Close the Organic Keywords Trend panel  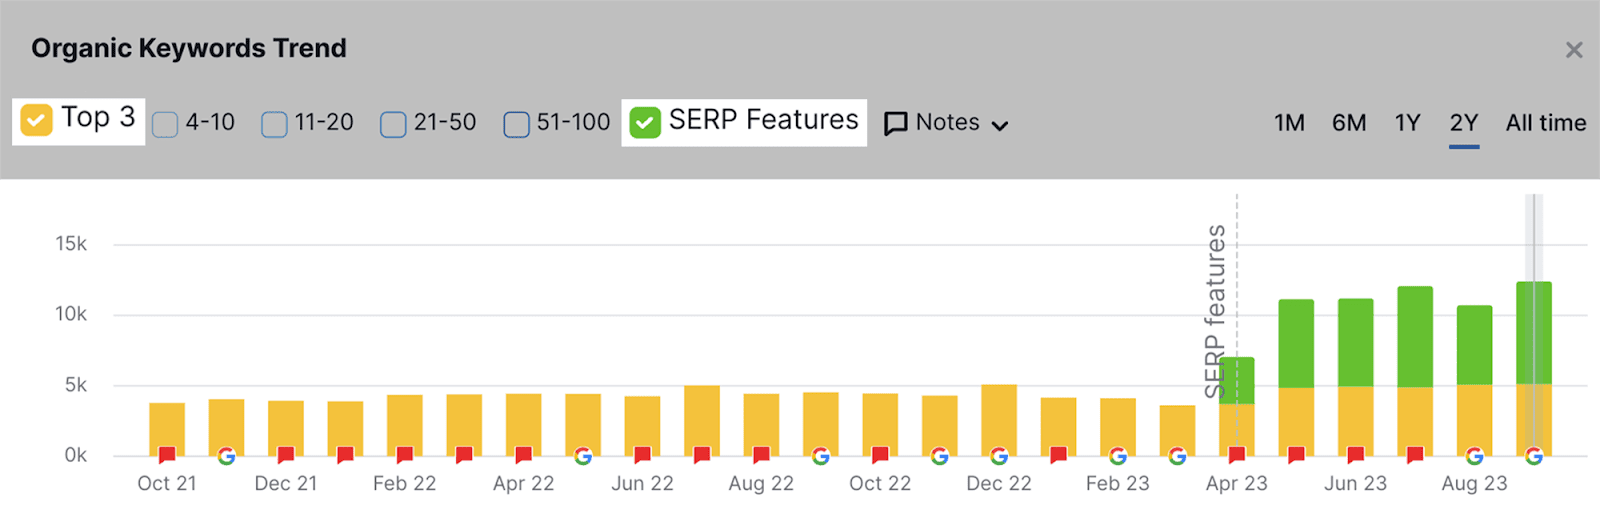coord(1574,50)
